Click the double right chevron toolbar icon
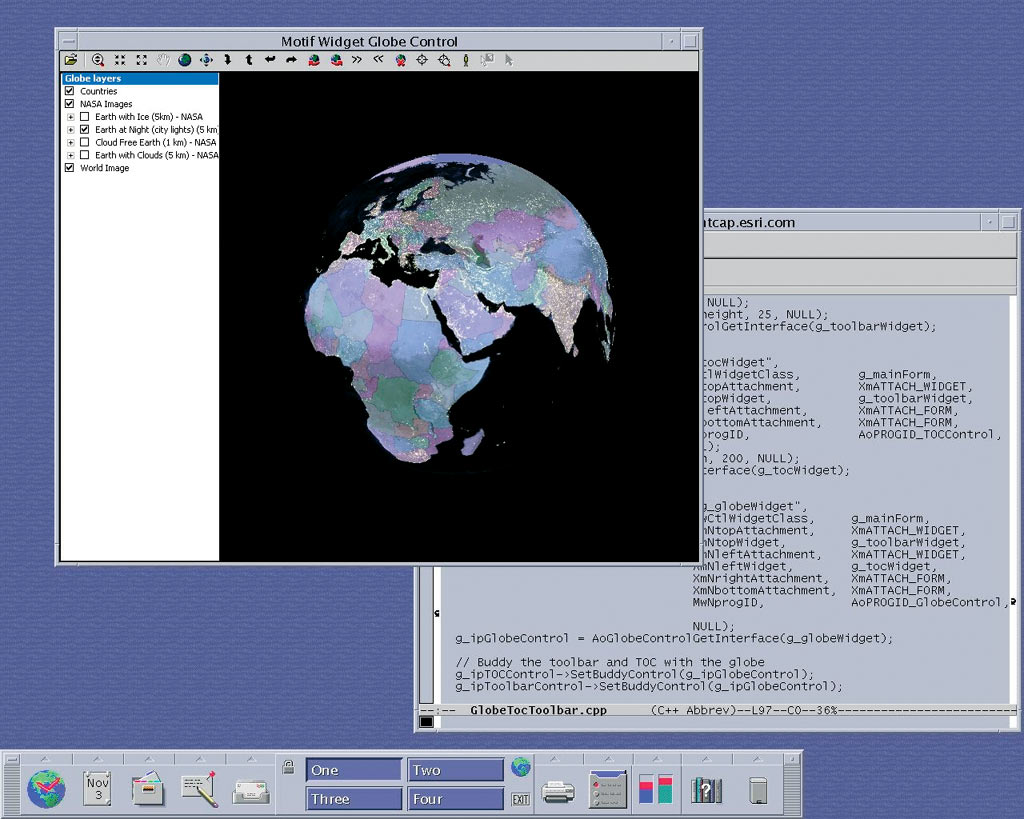 tap(357, 60)
